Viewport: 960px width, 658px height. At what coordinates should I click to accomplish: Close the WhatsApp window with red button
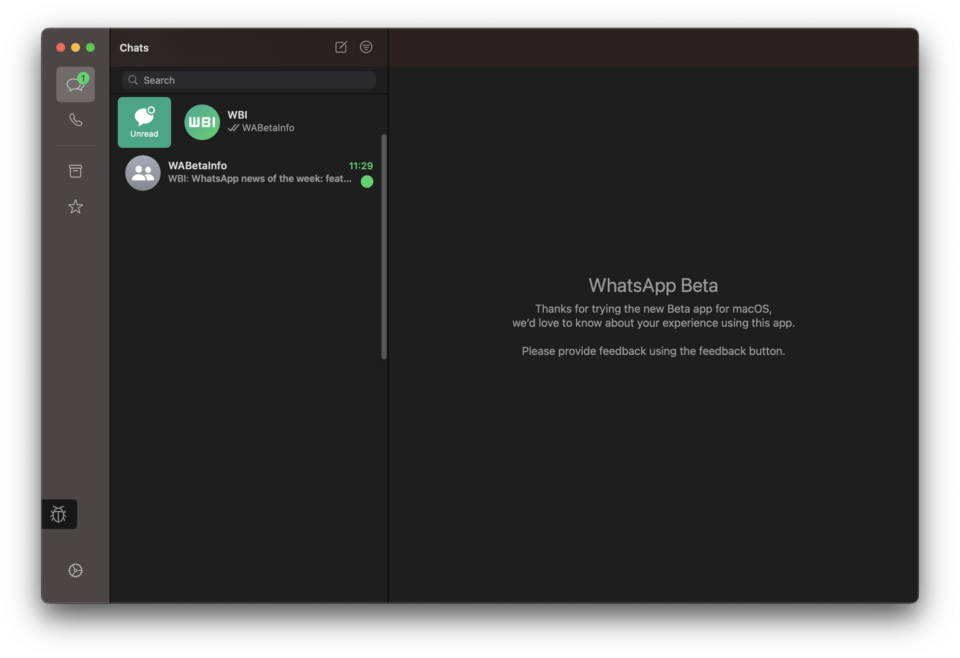61,47
